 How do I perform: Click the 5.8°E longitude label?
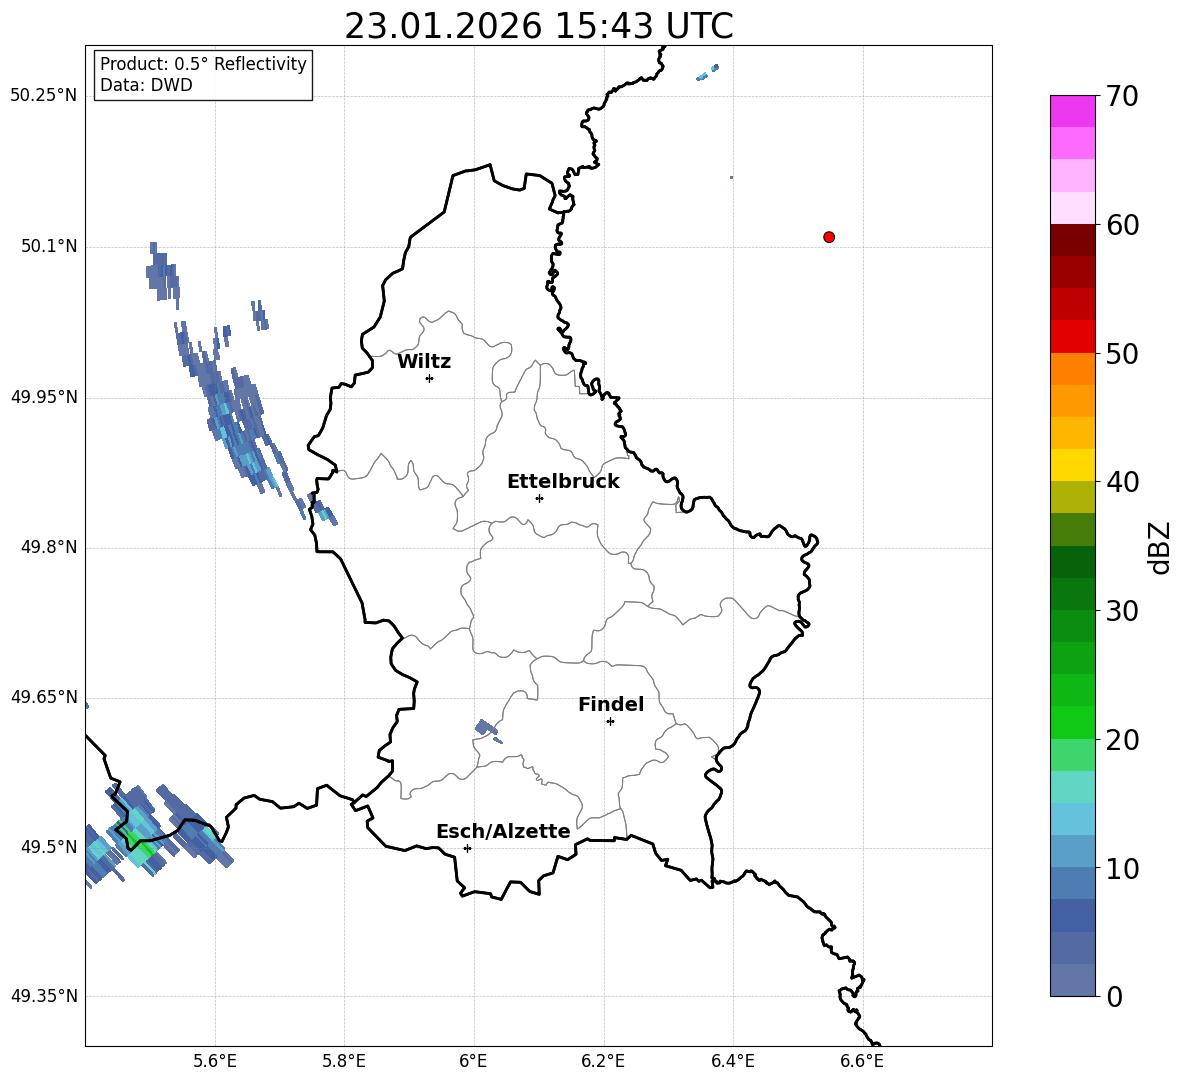pos(344,1061)
